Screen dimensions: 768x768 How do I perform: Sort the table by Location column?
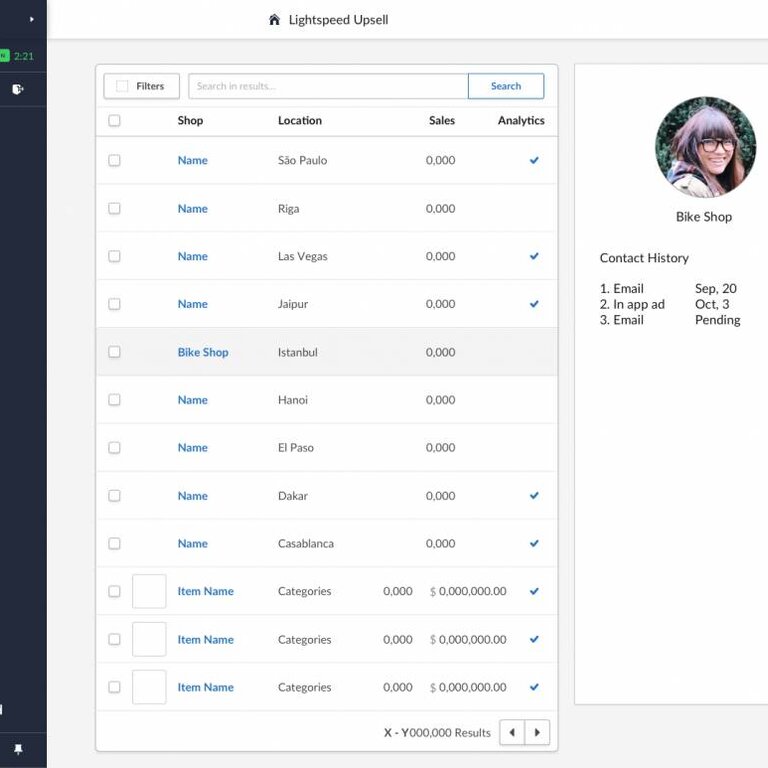click(x=299, y=121)
